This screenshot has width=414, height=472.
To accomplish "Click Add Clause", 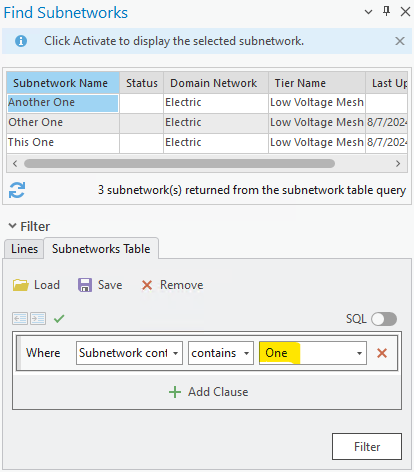I will [209, 392].
